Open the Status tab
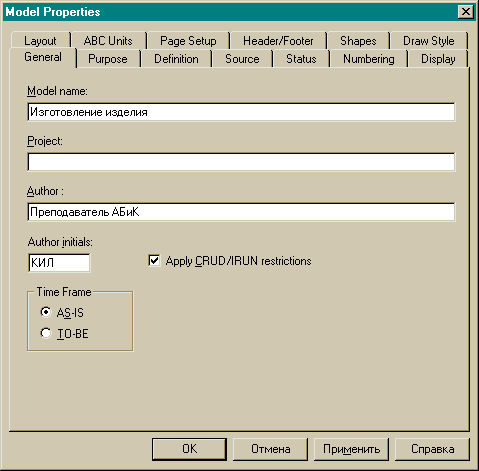 (301, 59)
